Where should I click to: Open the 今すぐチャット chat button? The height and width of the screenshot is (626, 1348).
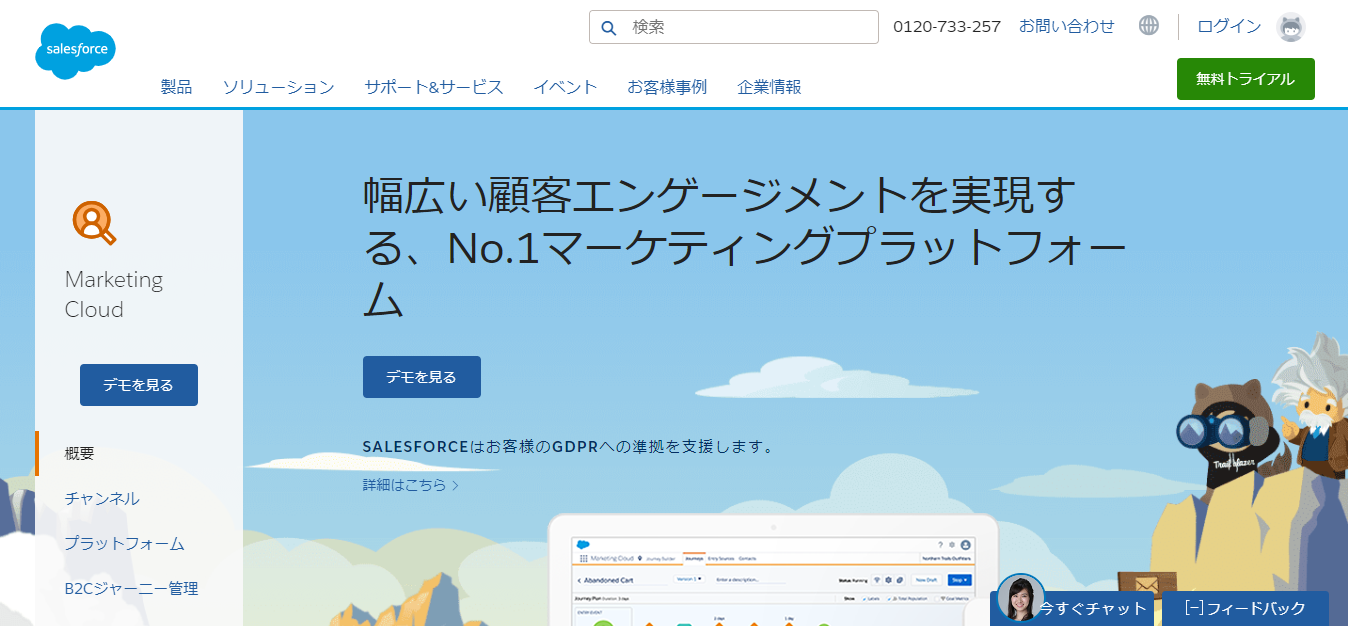coord(1074,608)
